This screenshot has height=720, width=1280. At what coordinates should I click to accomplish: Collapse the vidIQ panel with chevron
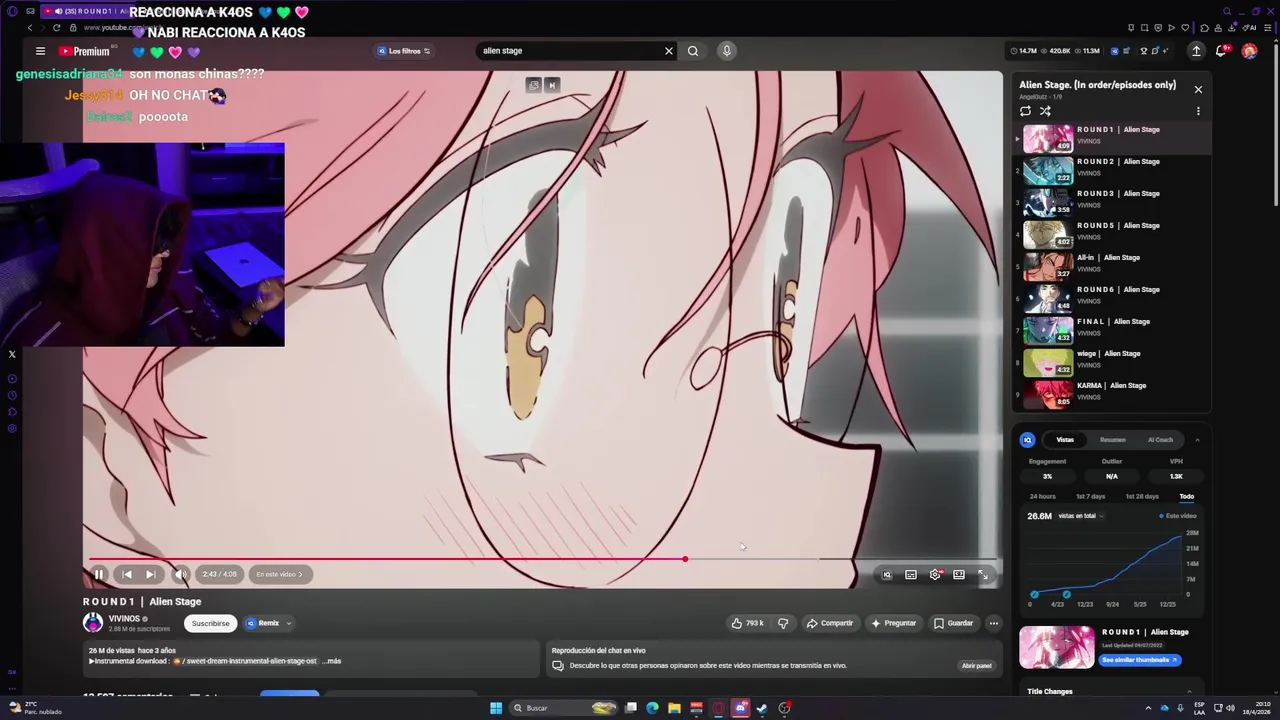pyautogui.click(x=1197, y=440)
